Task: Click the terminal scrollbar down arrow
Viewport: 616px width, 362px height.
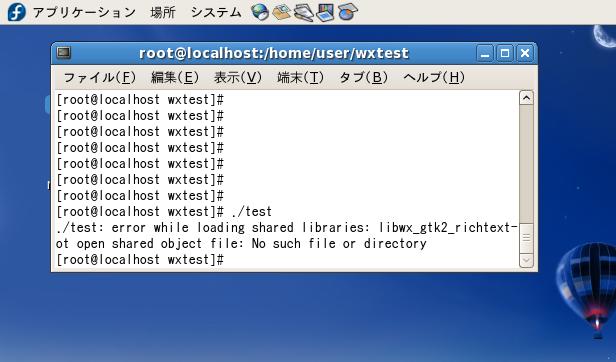Action: [526, 261]
